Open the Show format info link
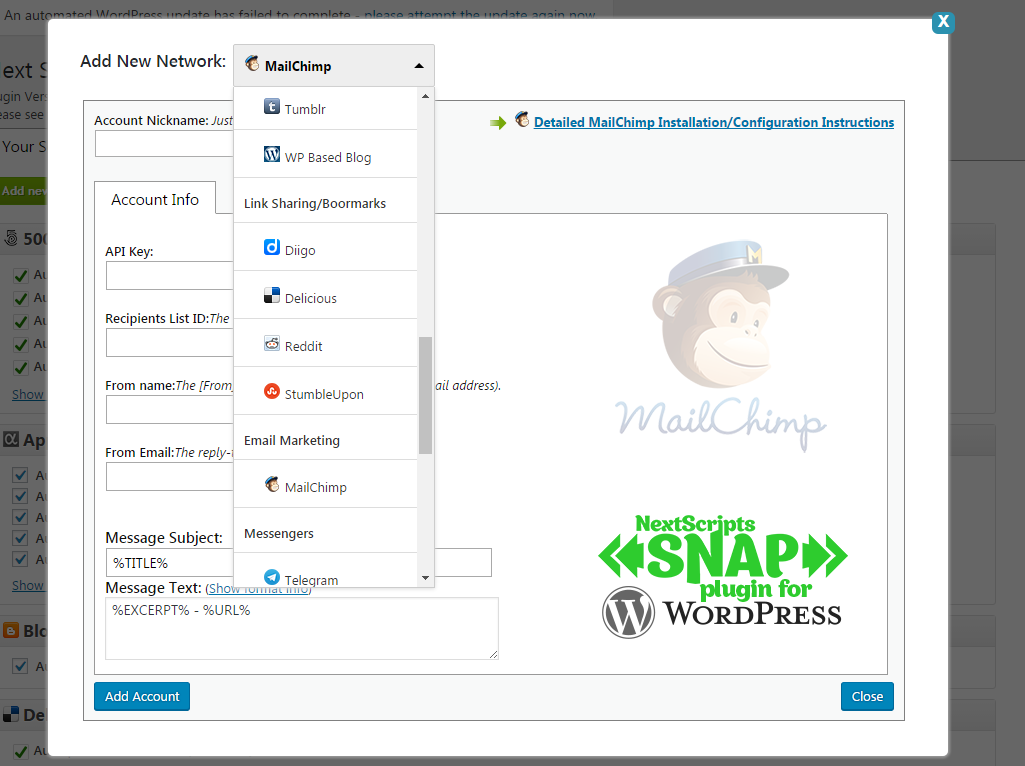 [x=258, y=589]
